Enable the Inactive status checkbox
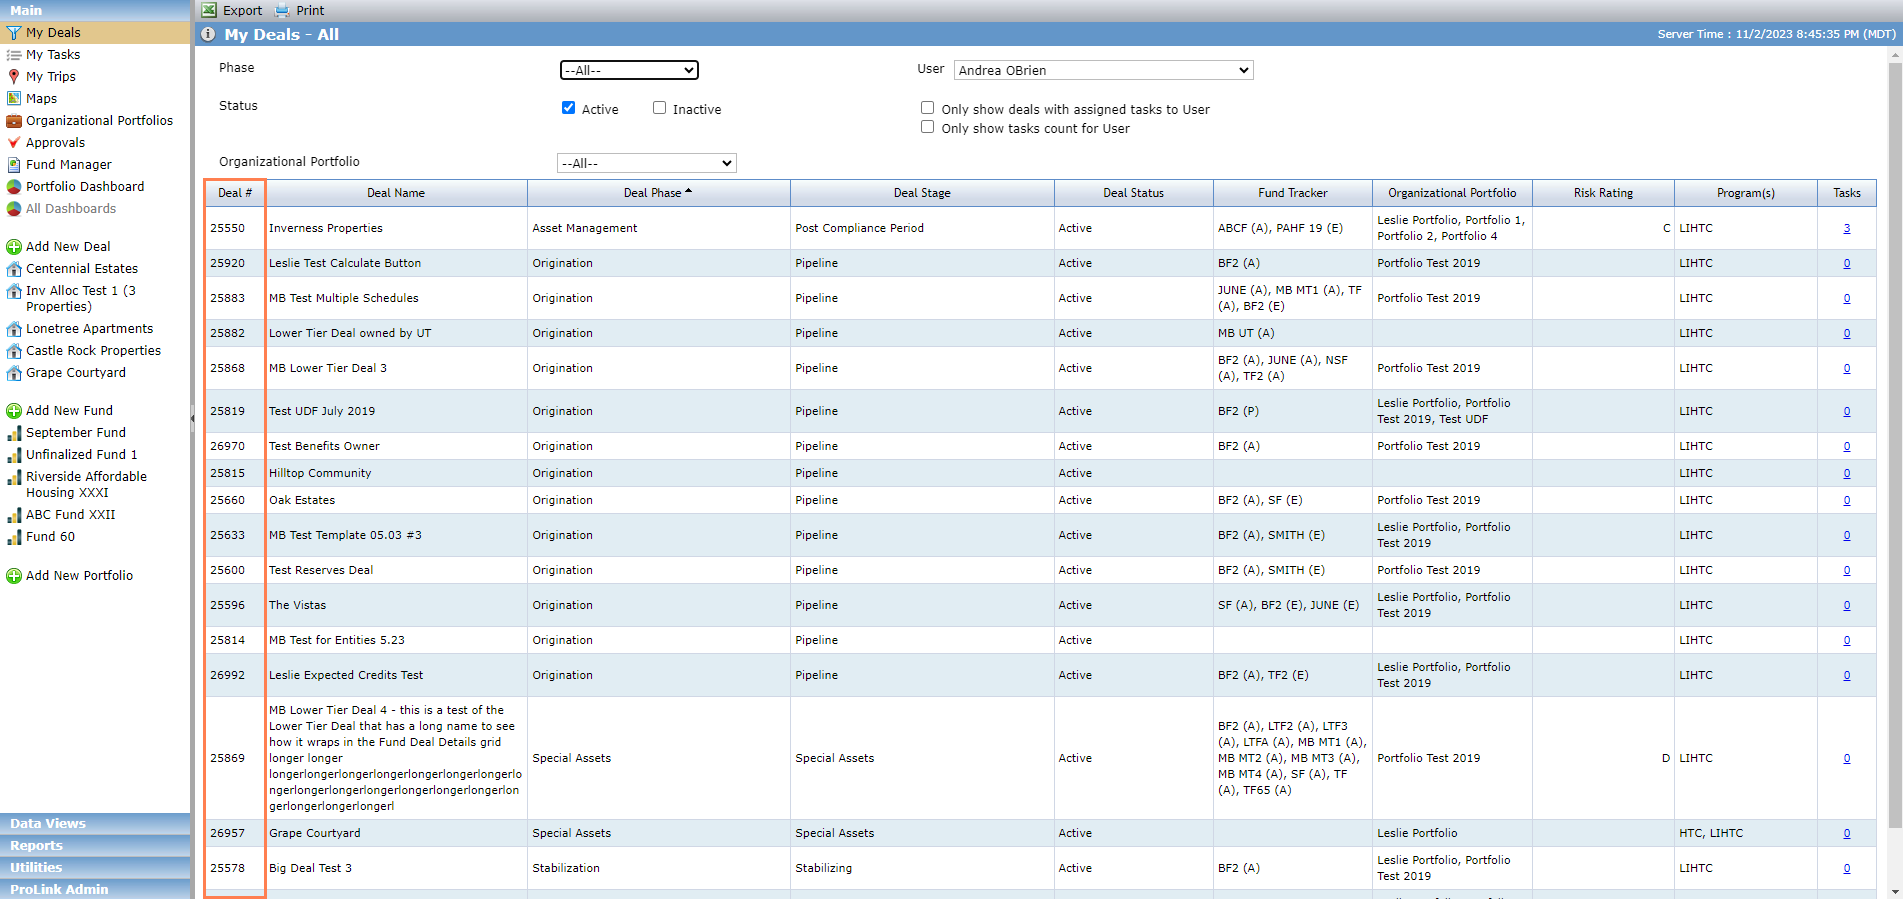The height and width of the screenshot is (899, 1903). (659, 108)
